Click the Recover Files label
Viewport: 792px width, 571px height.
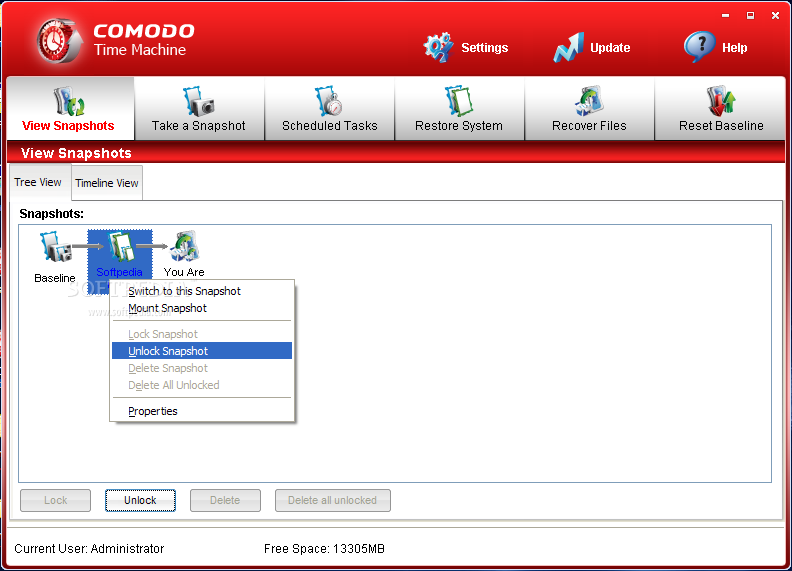[x=589, y=126]
